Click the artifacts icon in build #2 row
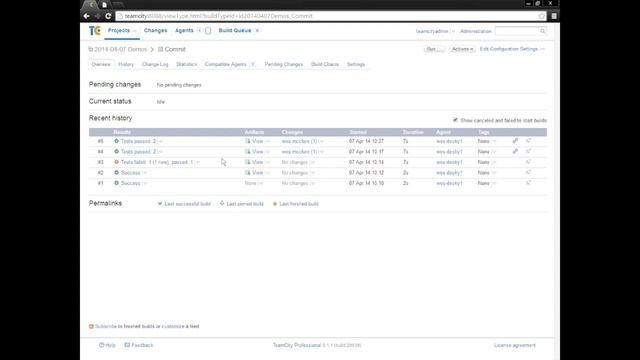This screenshot has width=640, height=360. click(x=247, y=173)
